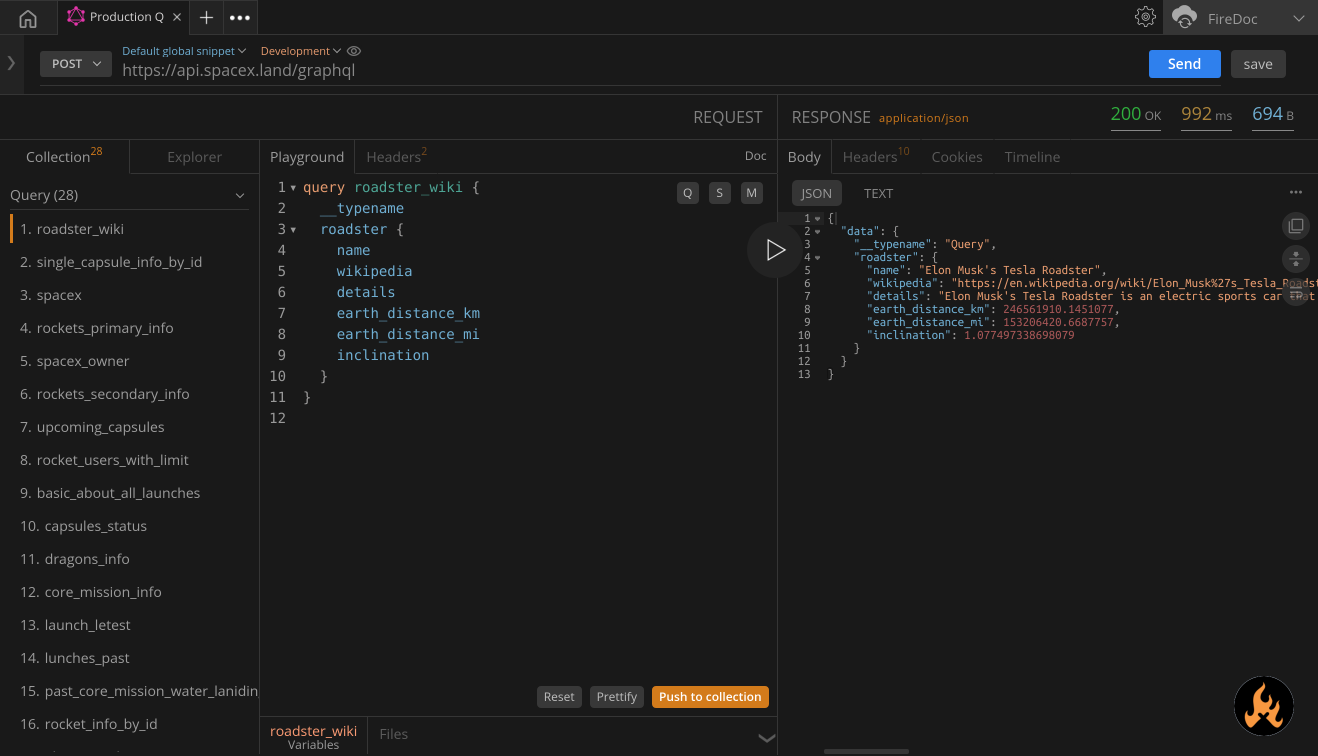Open the request Headers tab
The height and width of the screenshot is (756, 1318).
(x=396, y=156)
